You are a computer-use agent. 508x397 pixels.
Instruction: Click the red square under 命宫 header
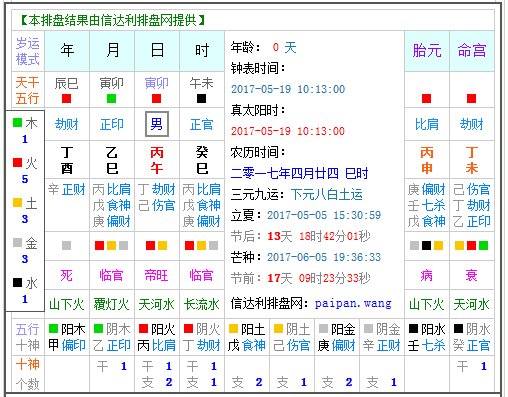(471, 98)
